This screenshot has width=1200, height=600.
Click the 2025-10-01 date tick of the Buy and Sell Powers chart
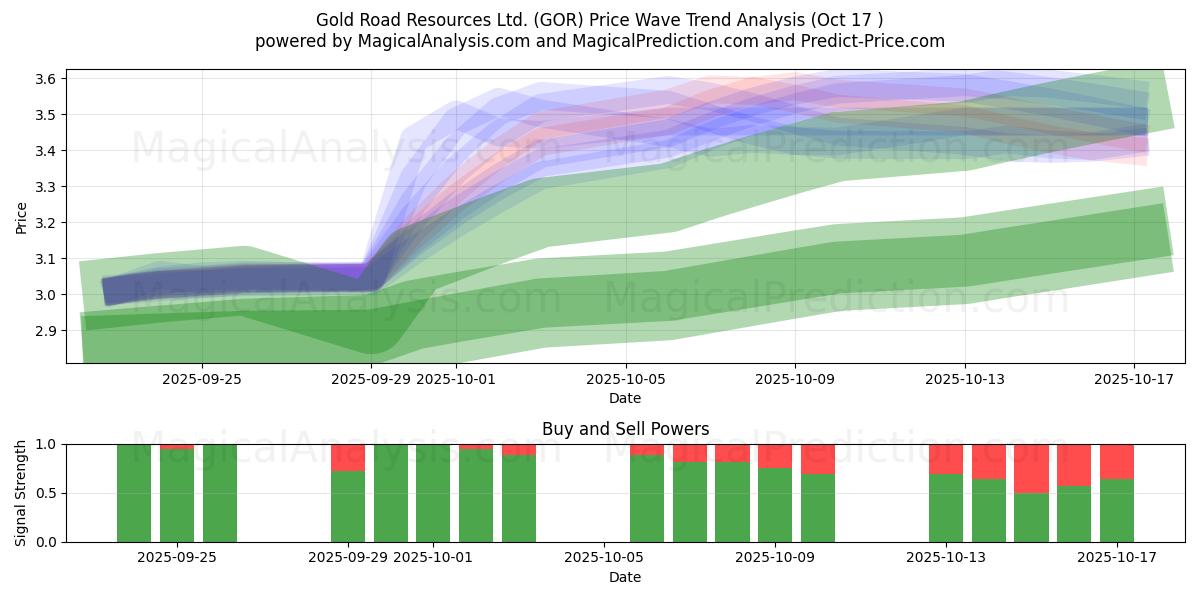tap(434, 558)
